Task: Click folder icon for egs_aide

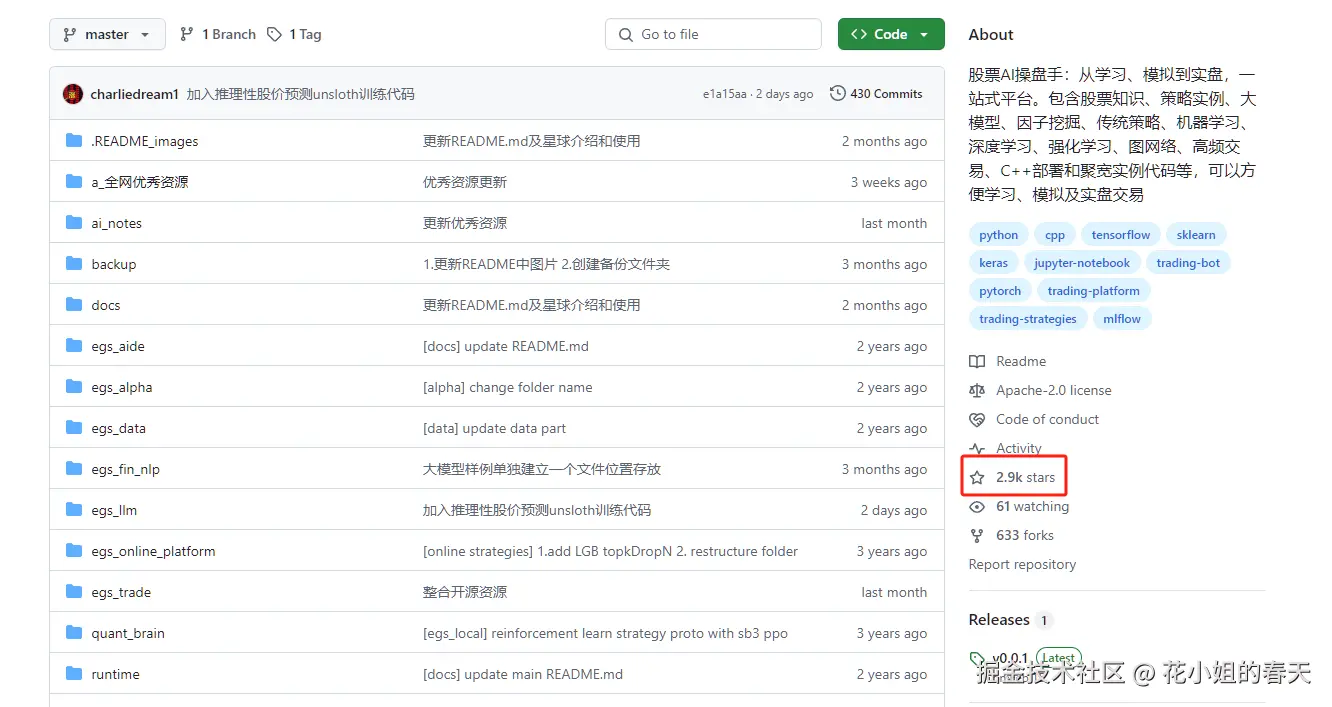Action: [74, 346]
